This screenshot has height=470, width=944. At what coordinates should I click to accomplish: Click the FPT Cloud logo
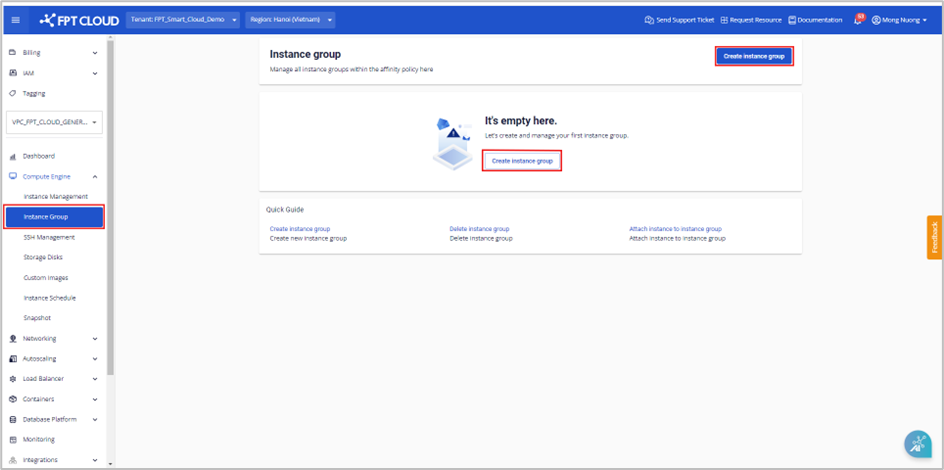[78, 20]
